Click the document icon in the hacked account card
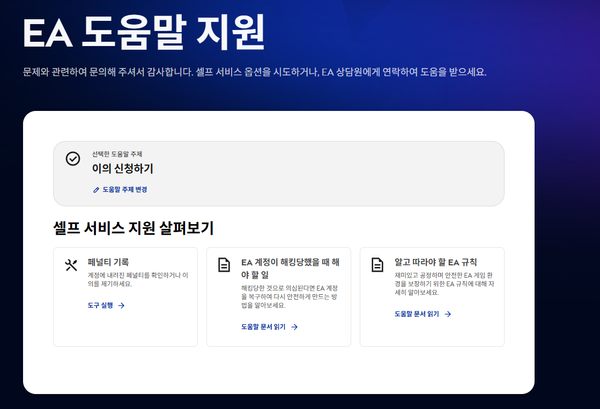Screen dimensions: 600x409 click(x=224, y=264)
